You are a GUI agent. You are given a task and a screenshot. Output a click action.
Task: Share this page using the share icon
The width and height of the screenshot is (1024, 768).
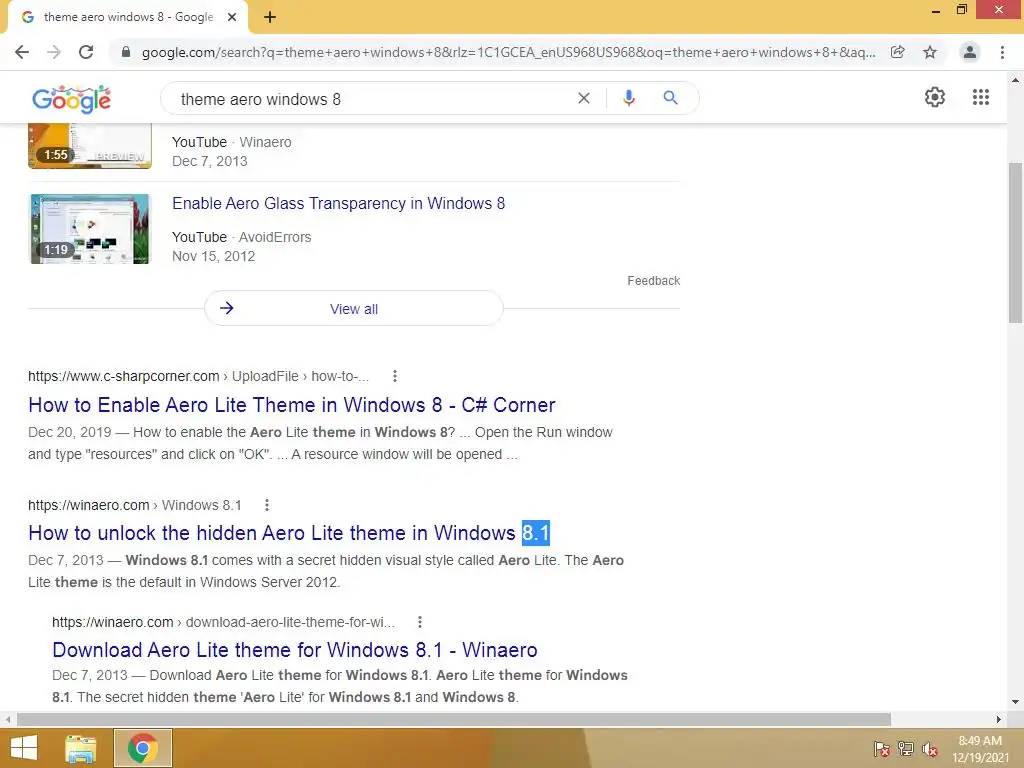pyautogui.click(x=898, y=52)
